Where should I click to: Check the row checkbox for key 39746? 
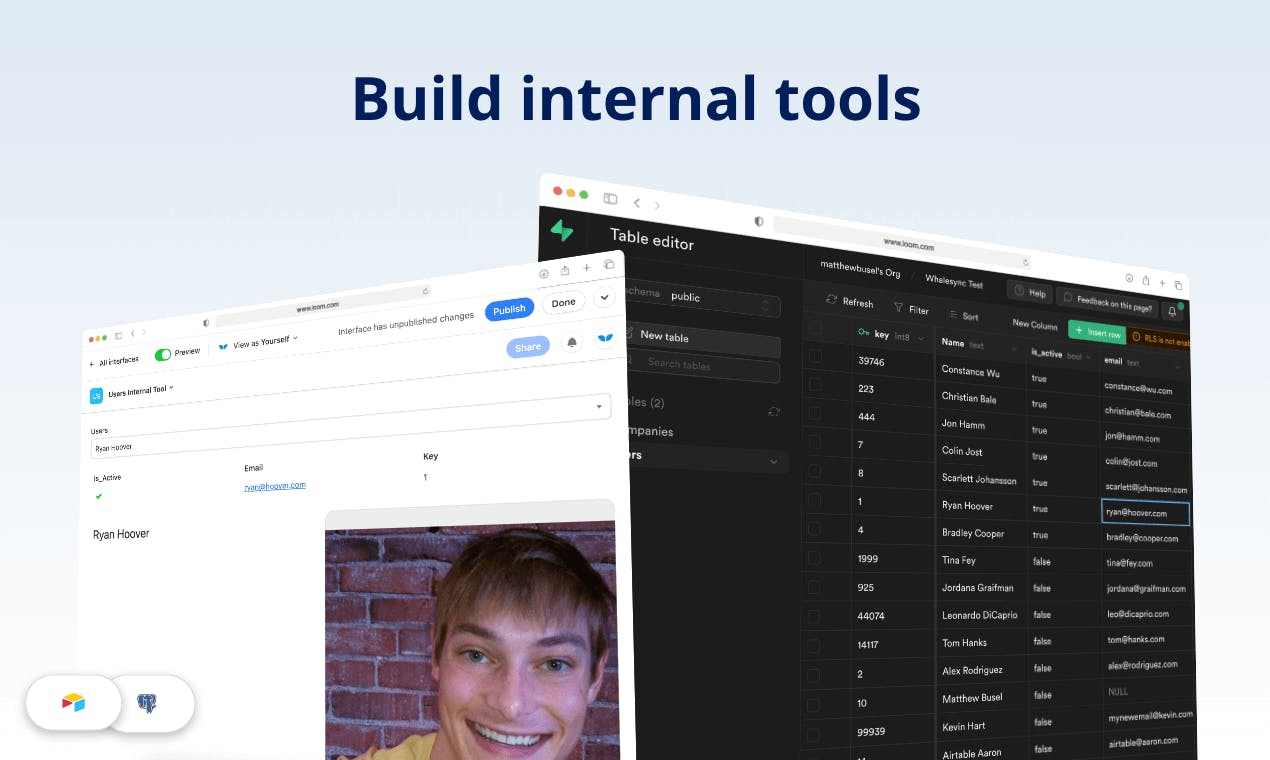[815, 355]
